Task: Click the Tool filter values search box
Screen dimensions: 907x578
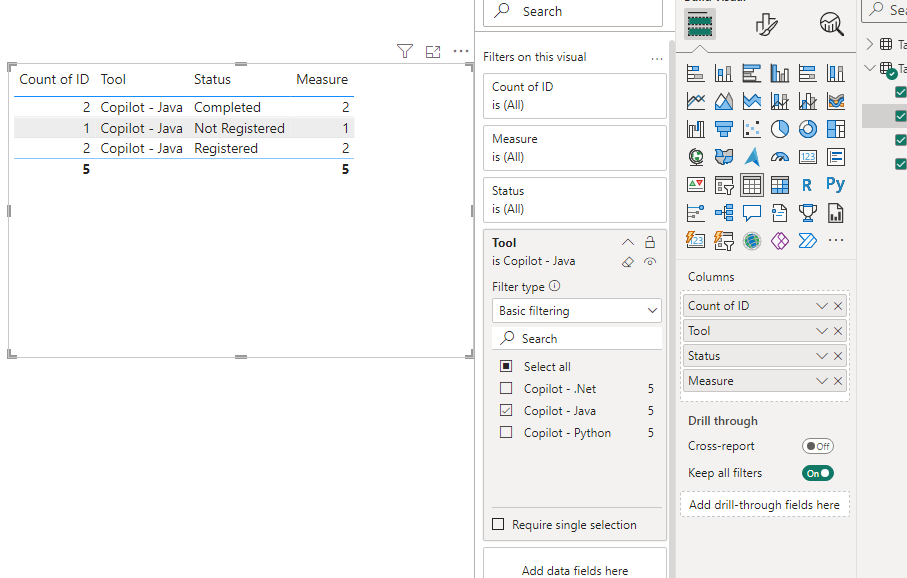Action: click(x=577, y=338)
